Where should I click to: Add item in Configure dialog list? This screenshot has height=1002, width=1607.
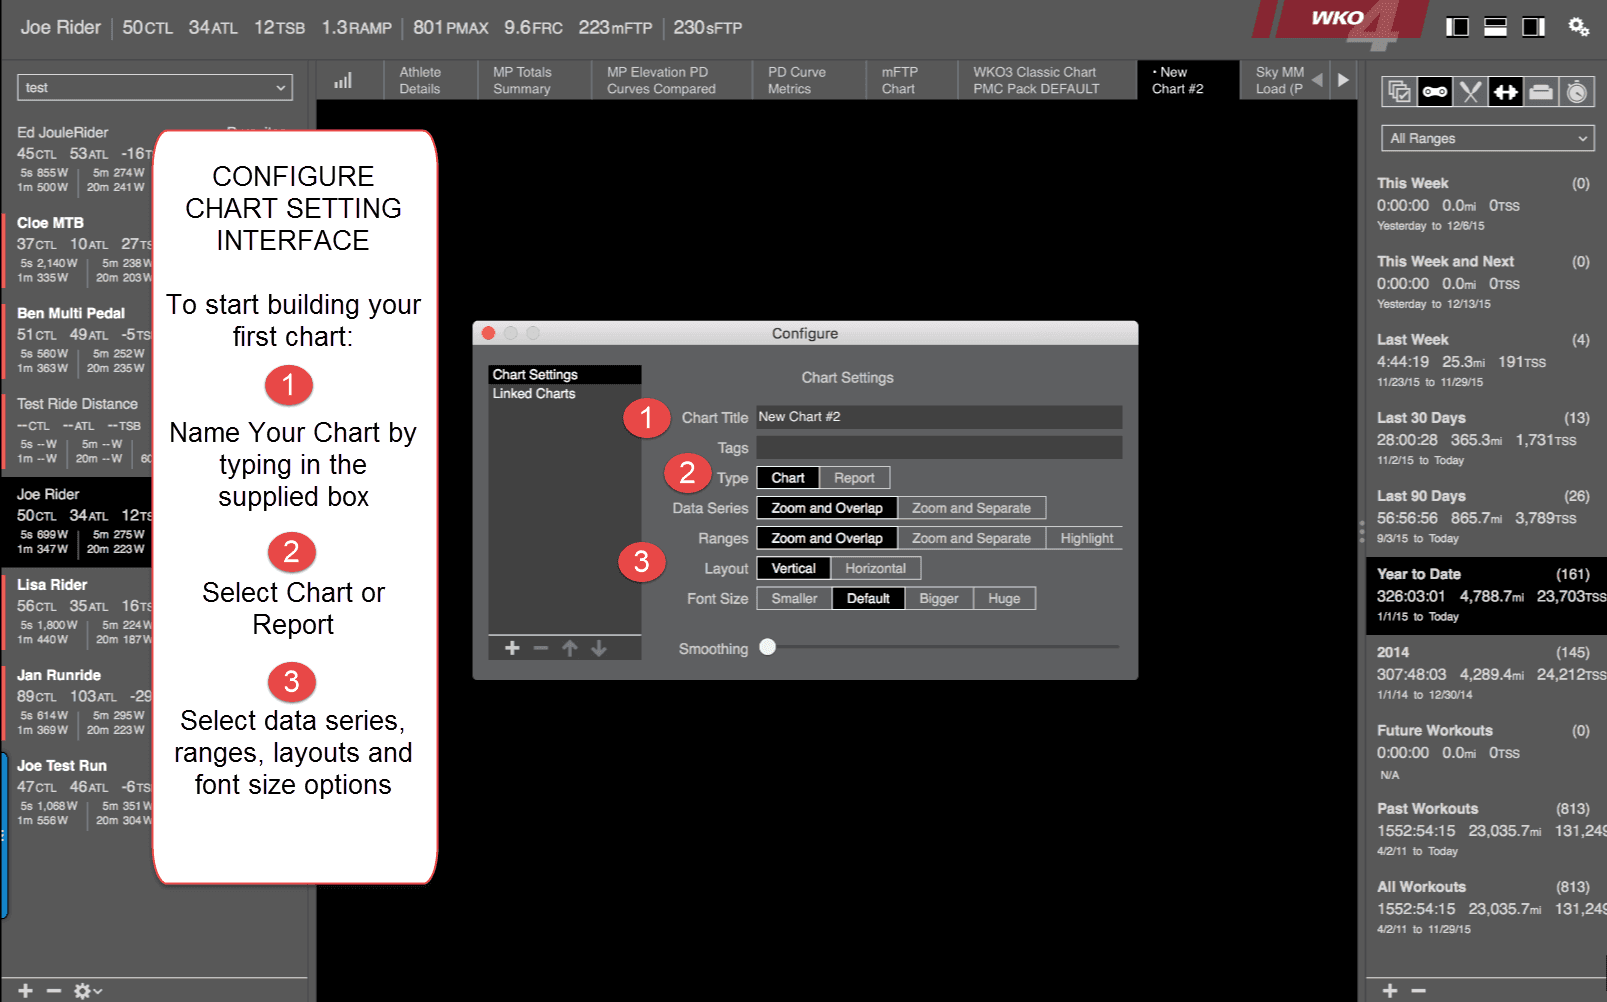tap(512, 648)
